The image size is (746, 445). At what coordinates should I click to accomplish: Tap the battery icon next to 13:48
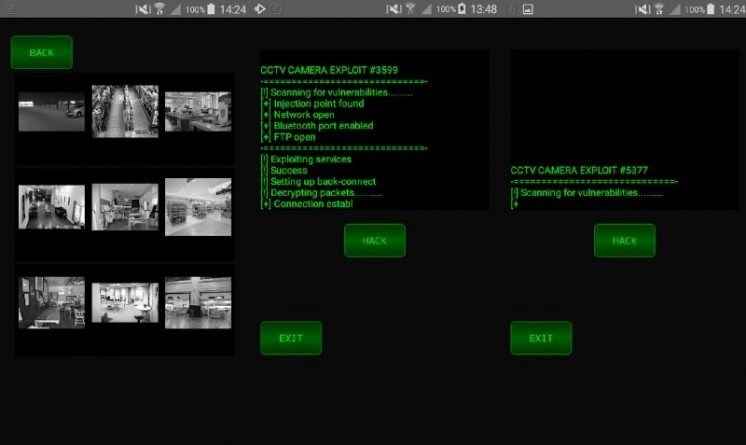(461, 9)
